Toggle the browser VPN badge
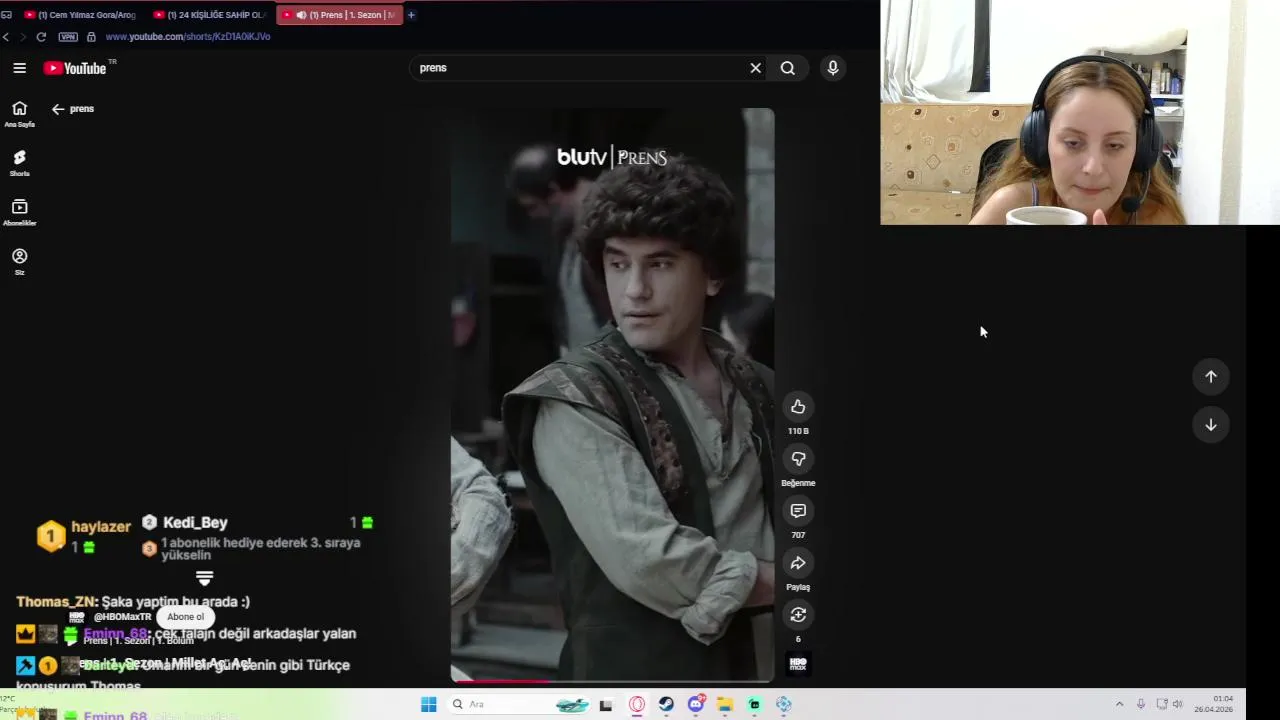 68,37
